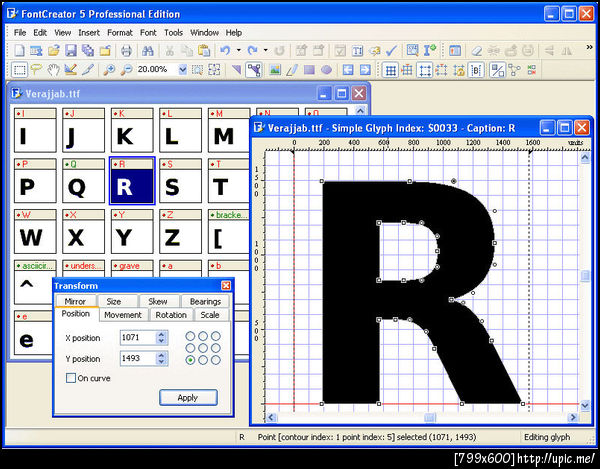This screenshot has height=469, width=600.
Task: Activate the hand pan tool
Action: (x=54, y=70)
